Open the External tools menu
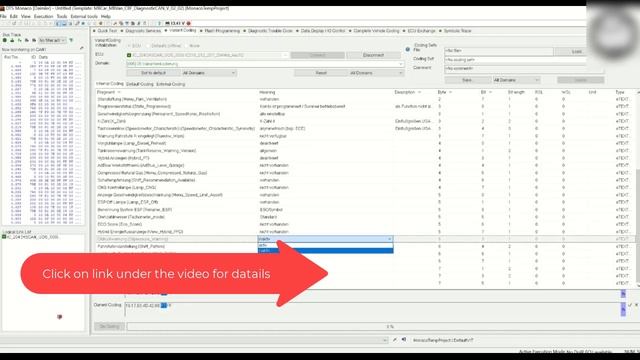Viewport: 640px width, 360px height. click(x=84, y=16)
